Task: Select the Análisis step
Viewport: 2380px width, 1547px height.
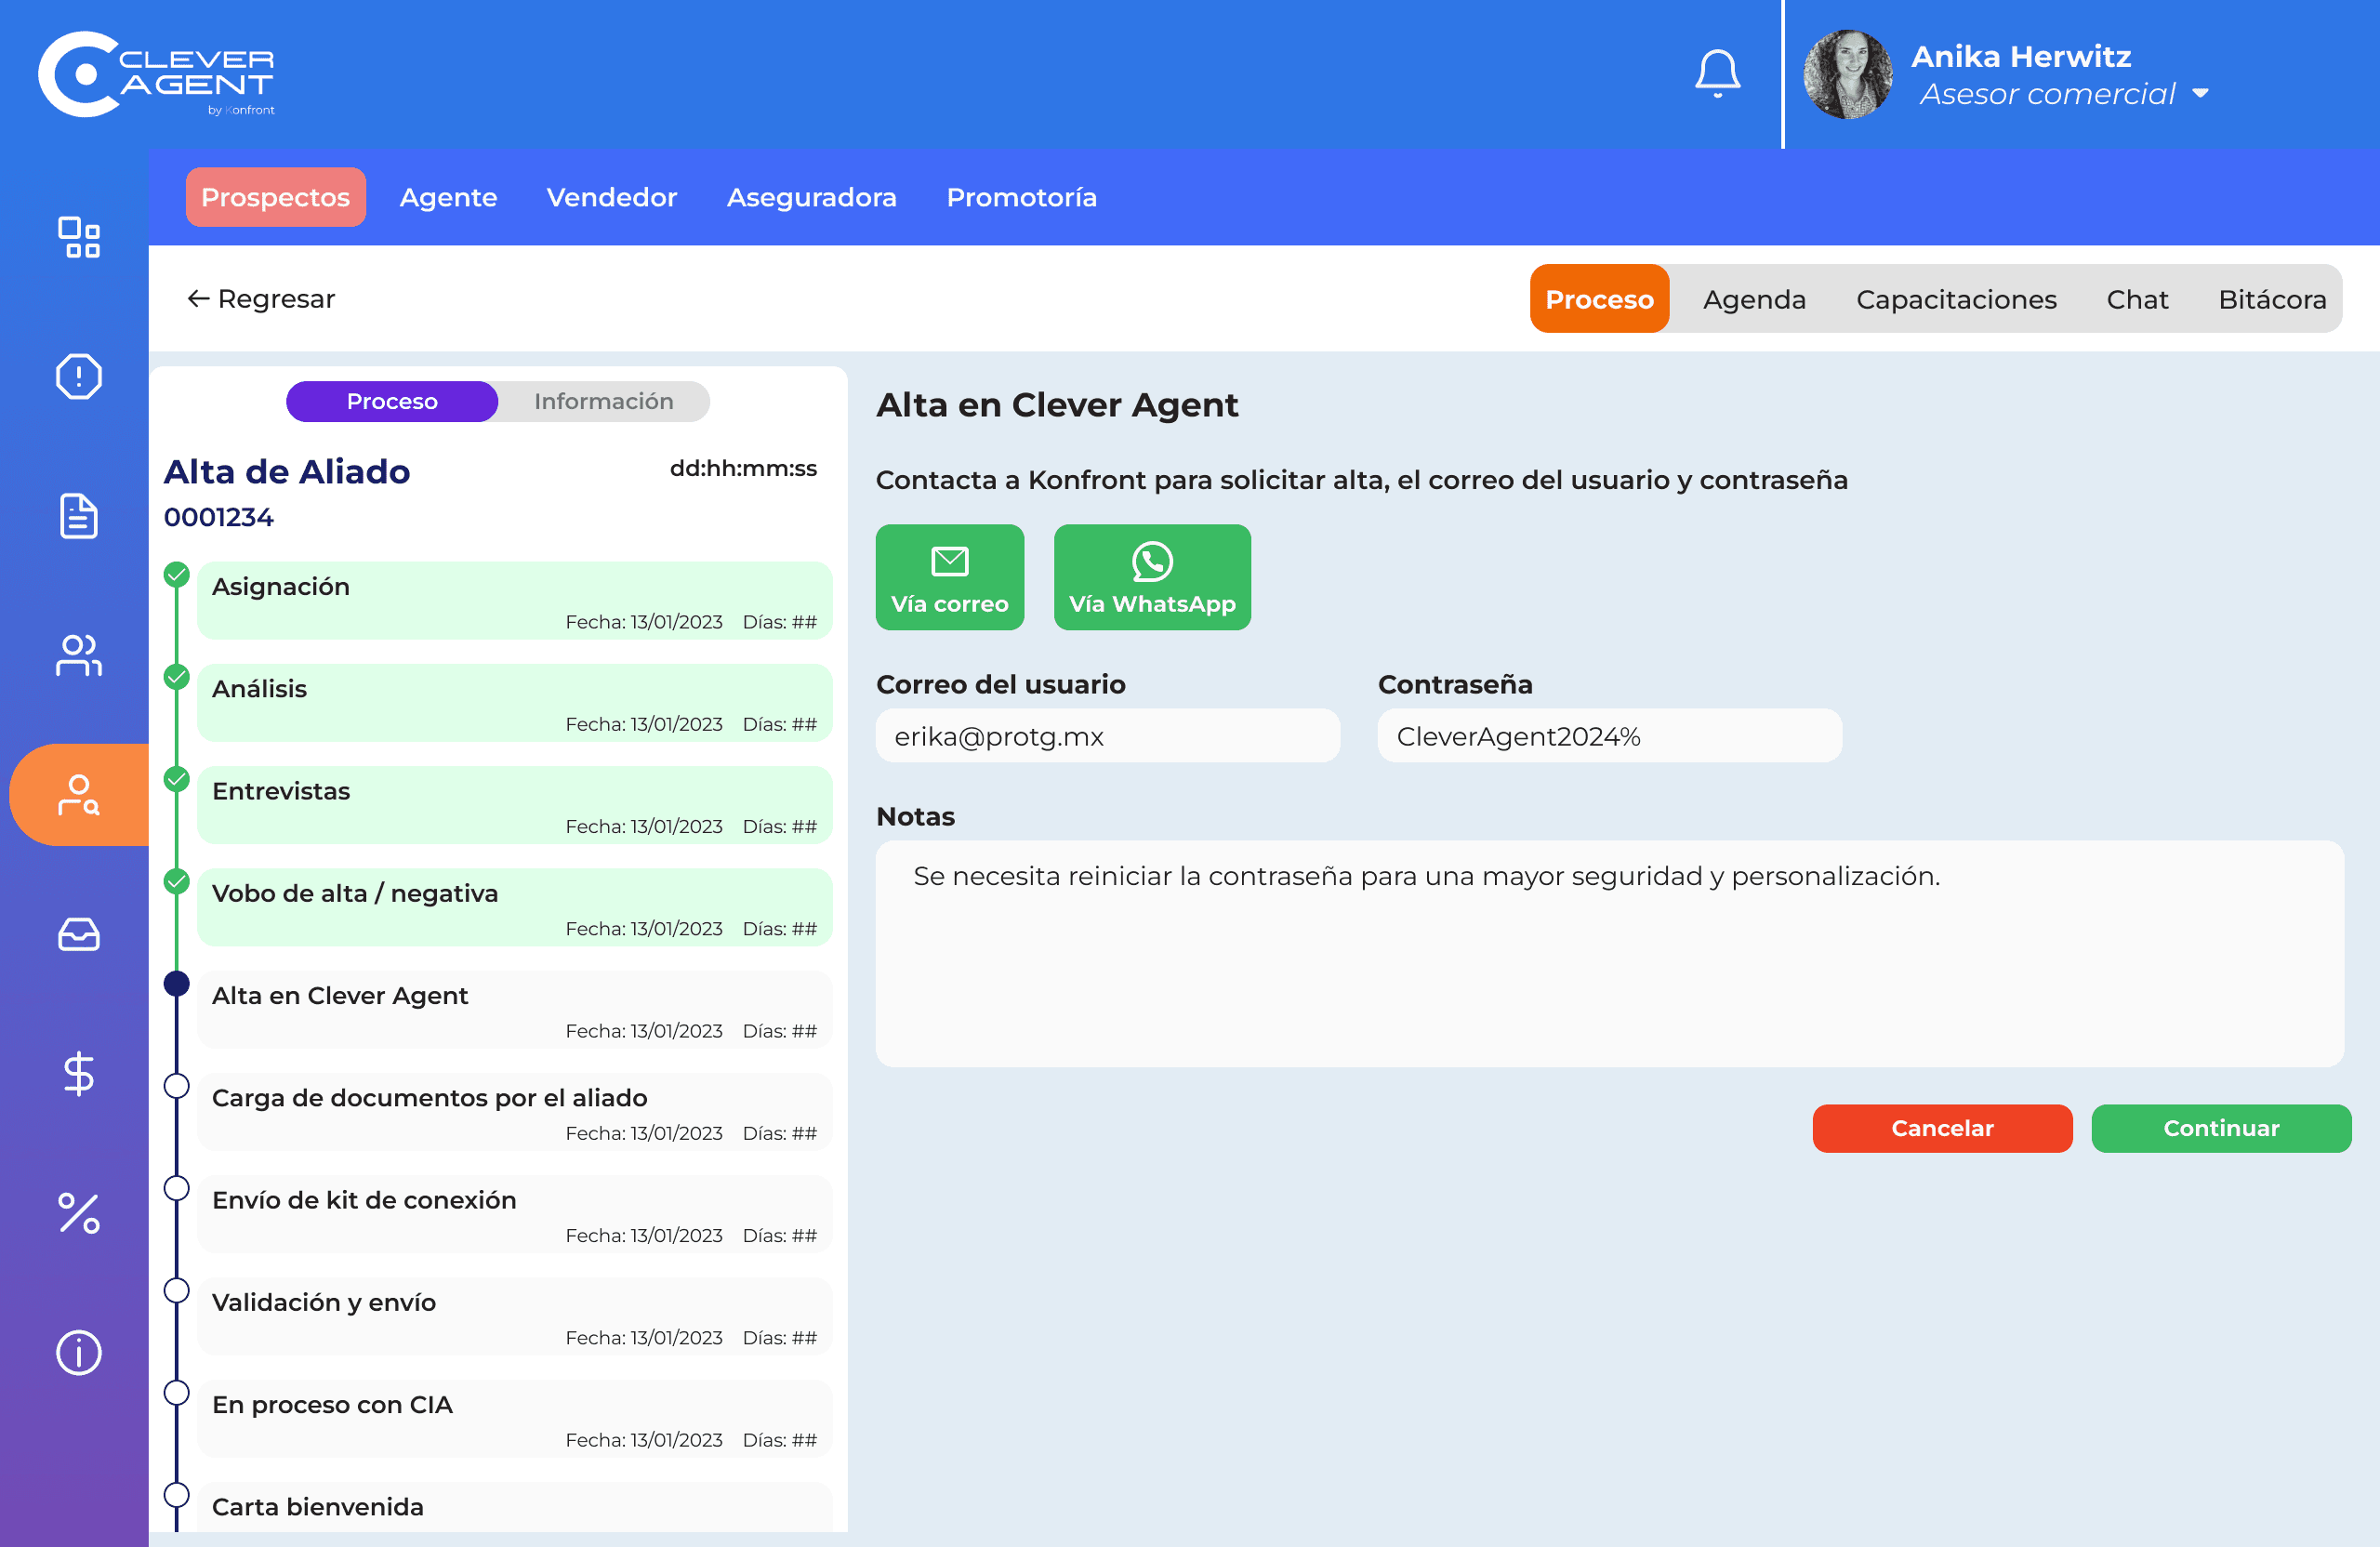Action: coord(515,703)
